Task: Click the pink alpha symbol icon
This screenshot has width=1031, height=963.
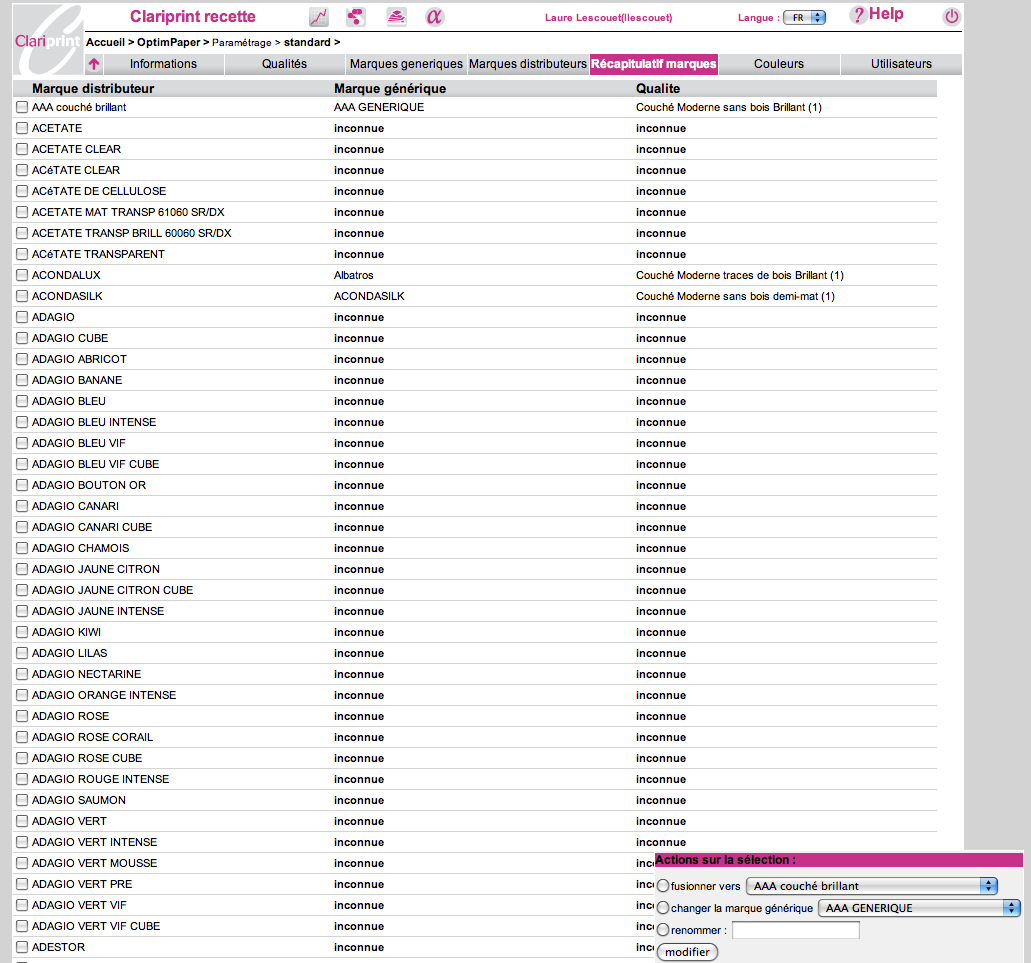Action: (434, 17)
